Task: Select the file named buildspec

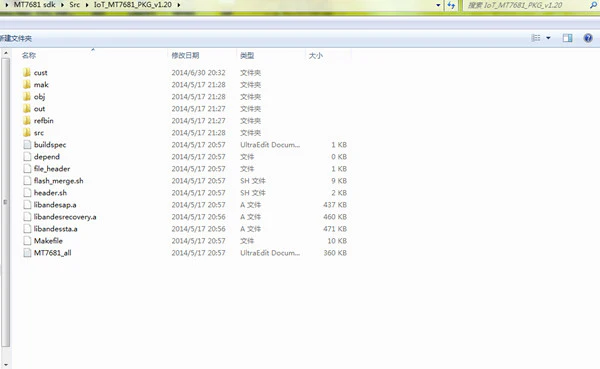Action: pos(50,145)
